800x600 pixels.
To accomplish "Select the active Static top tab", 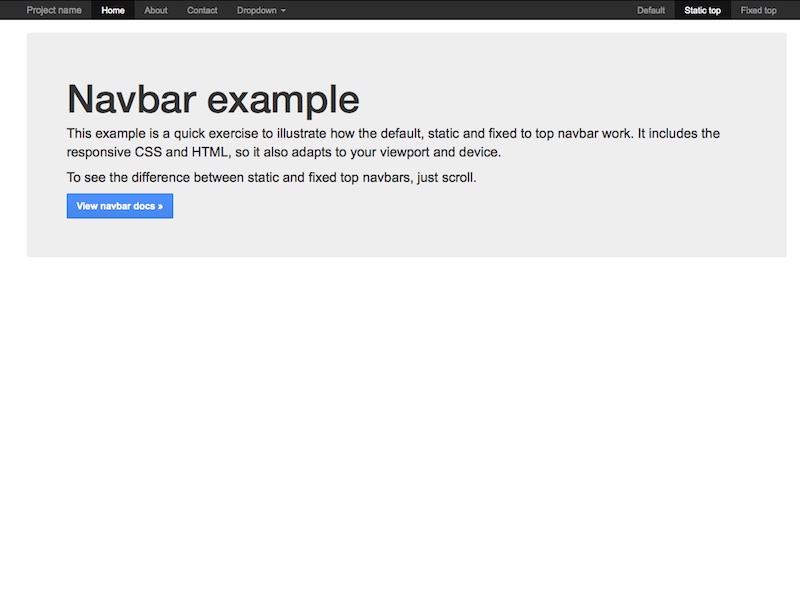I will 702,10.
